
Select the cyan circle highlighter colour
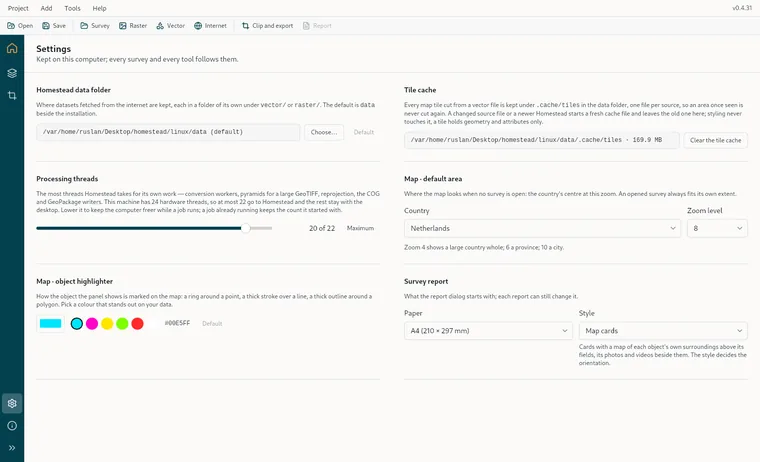pyautogui.click(x=77, y=323)
